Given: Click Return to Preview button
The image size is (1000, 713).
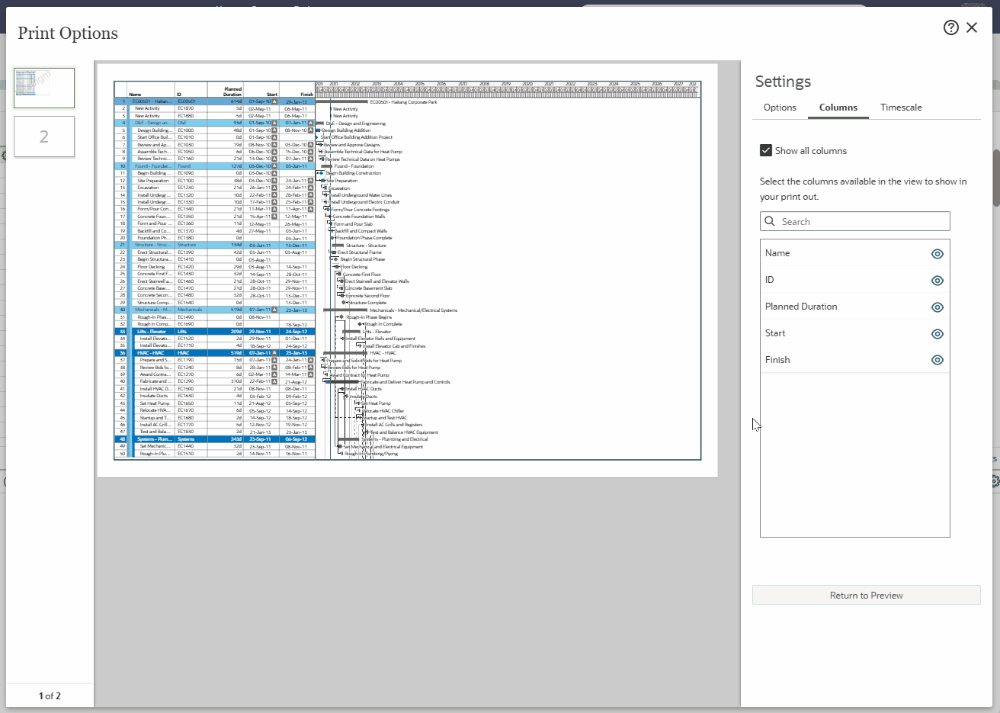Looking at the screenshot, I should click(x=866, y=595).
